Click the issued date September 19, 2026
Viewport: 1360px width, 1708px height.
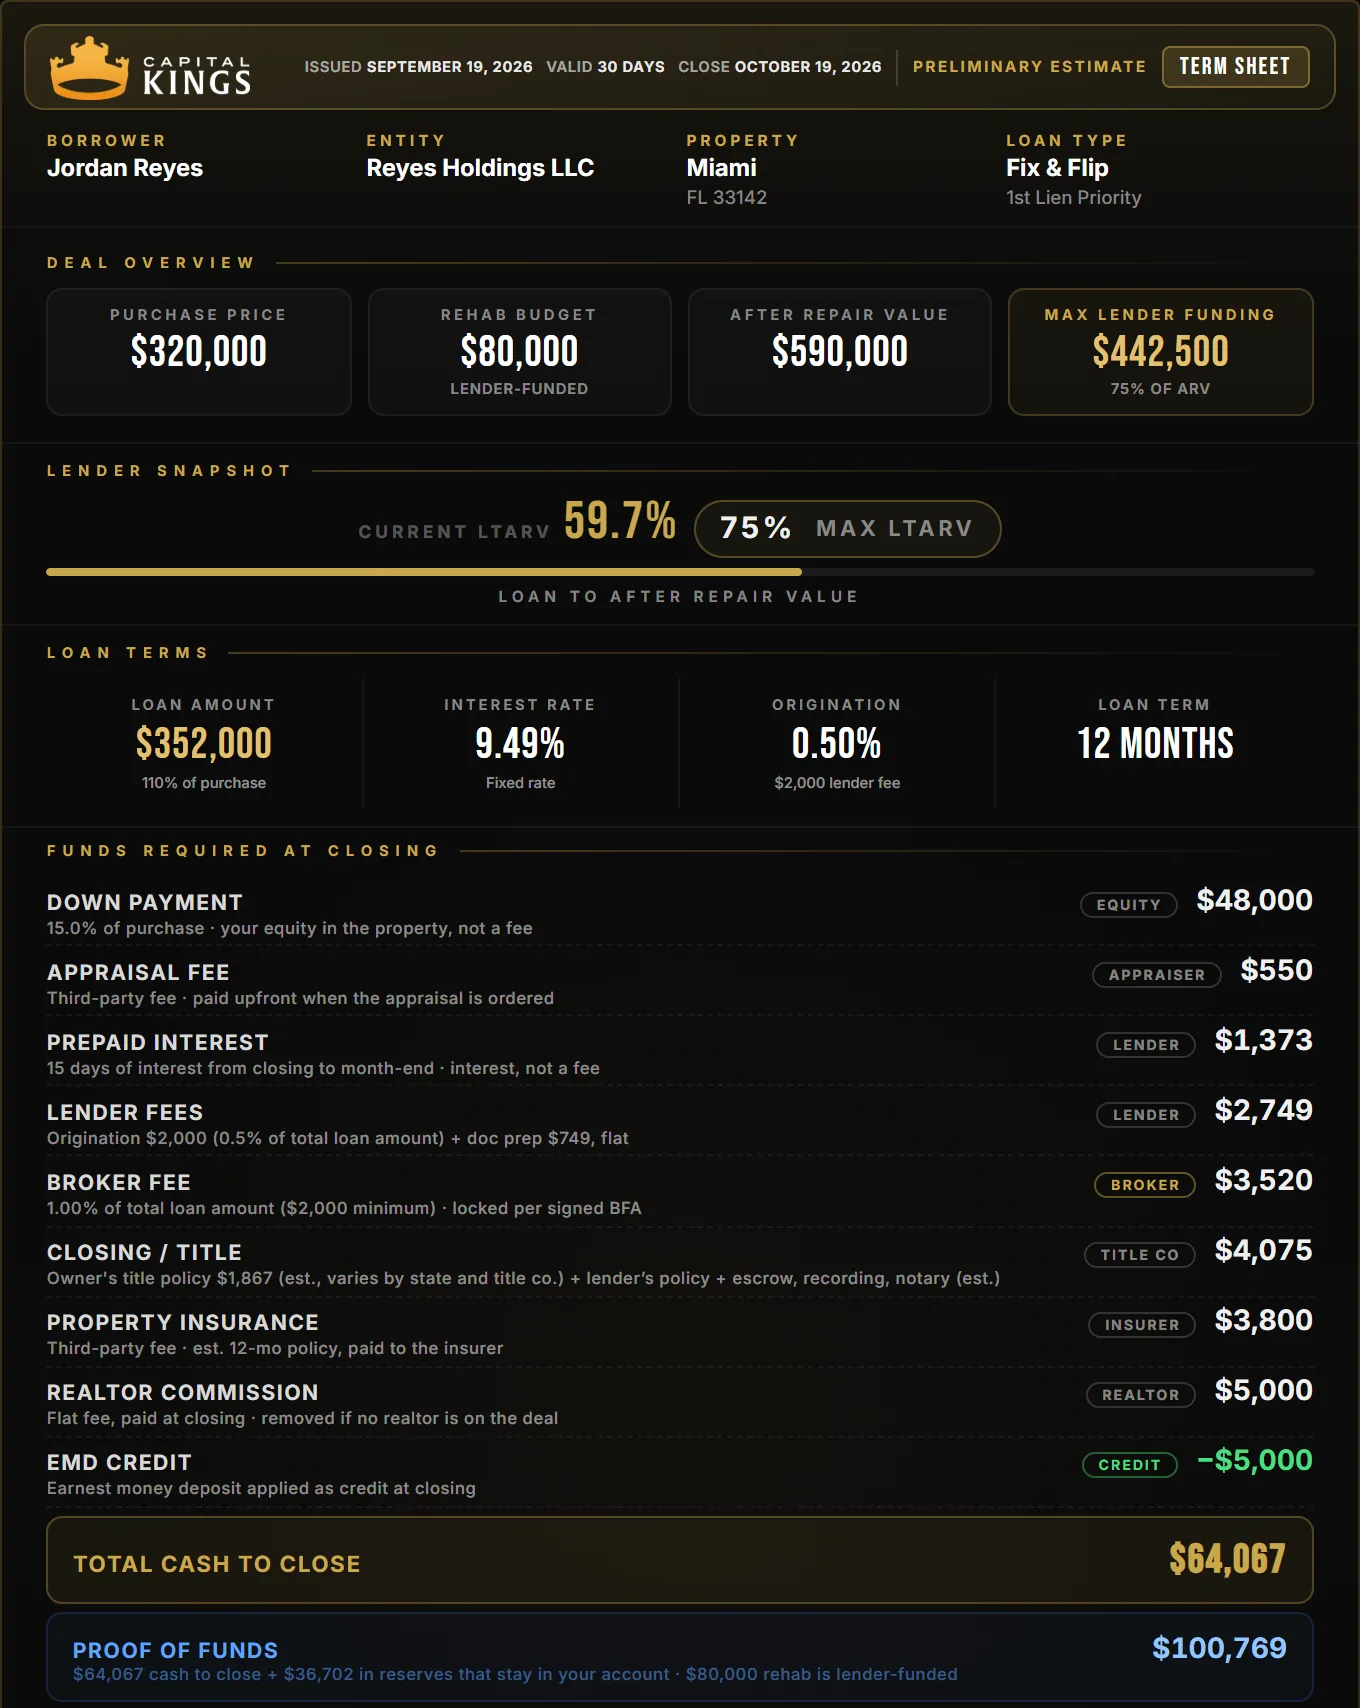point(449,67)
